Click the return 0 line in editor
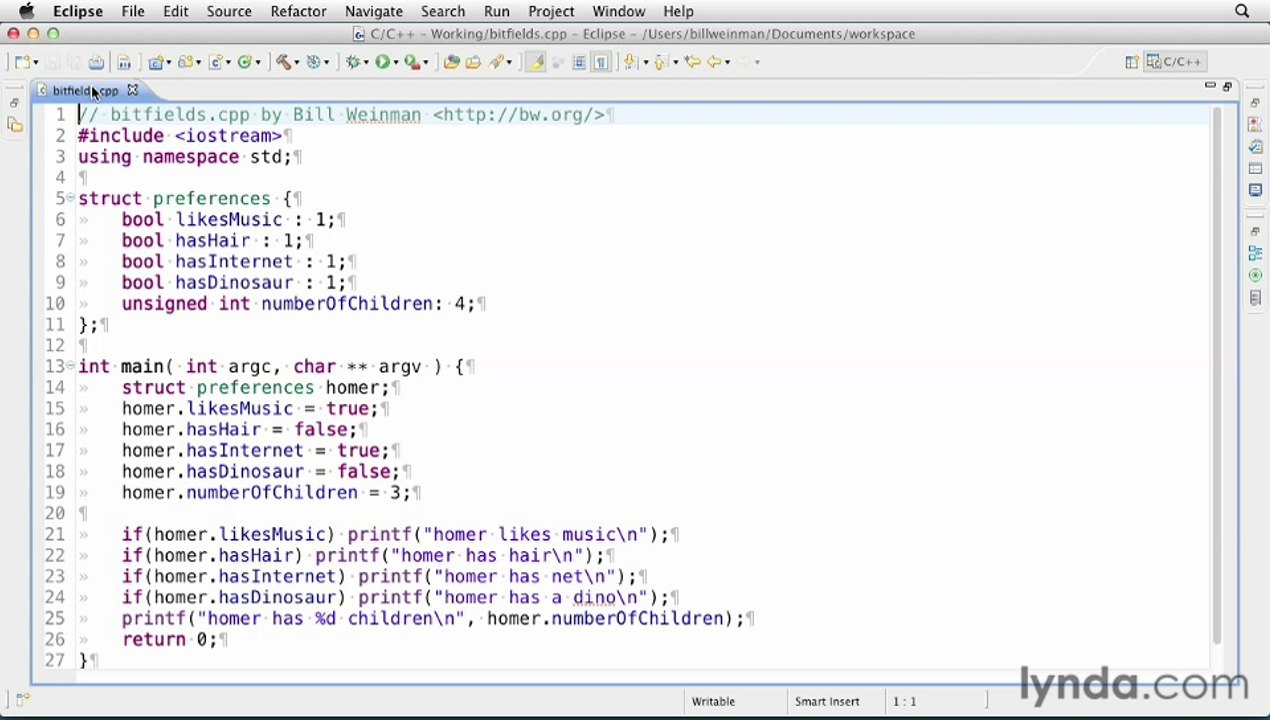This screenshot has width=1270, height=720. point(169,639)
